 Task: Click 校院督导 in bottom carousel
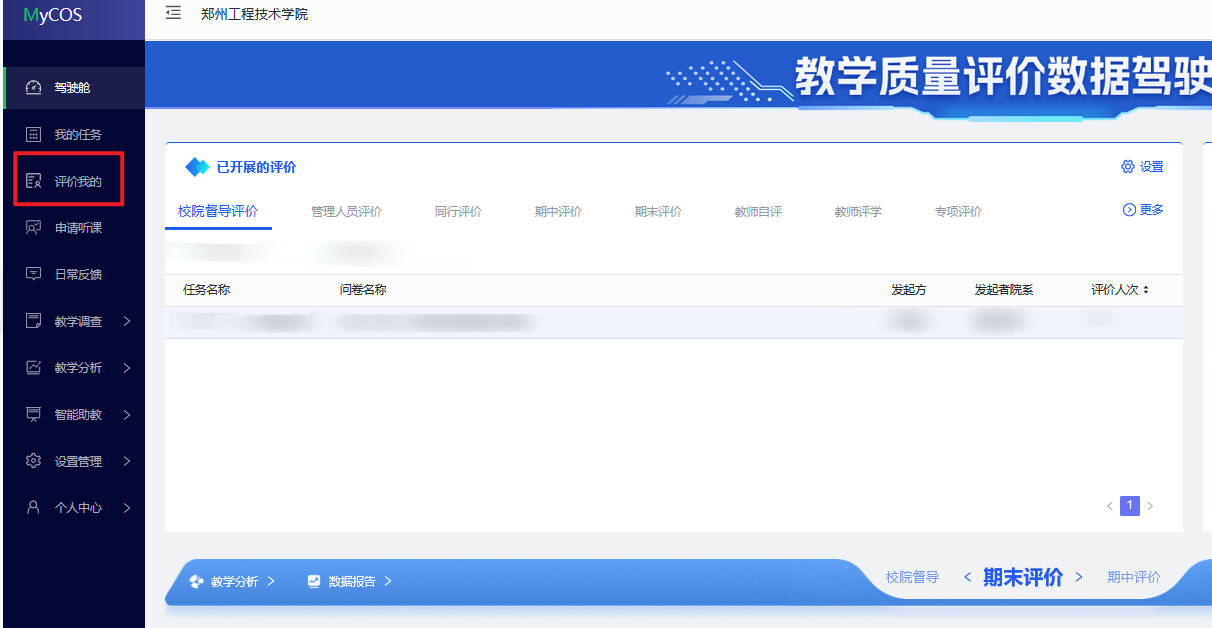tap(912, 577)
